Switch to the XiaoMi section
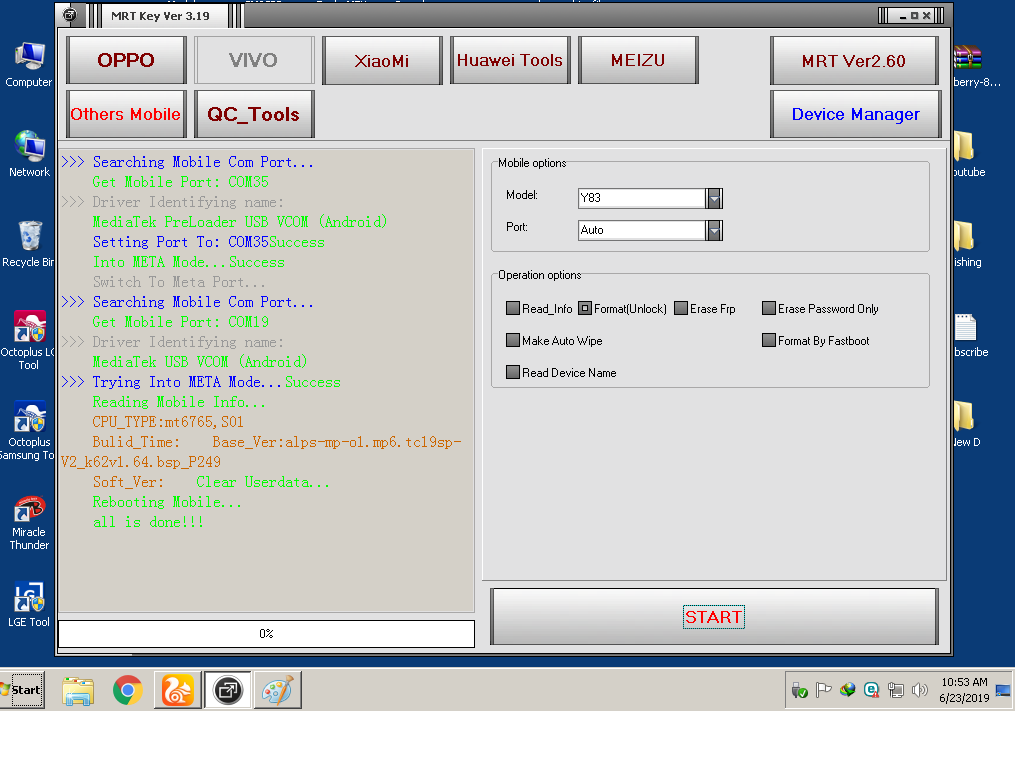This screenshot has width=1024, height=768. (382, 60)
